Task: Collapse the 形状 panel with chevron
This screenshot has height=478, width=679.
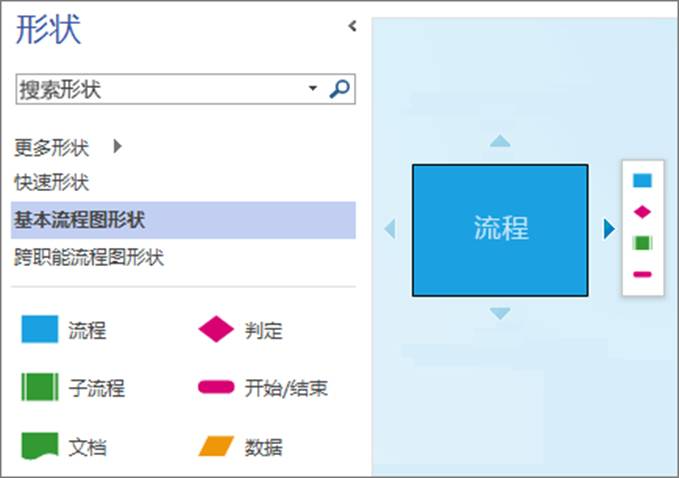Action: tap(352, 27)
